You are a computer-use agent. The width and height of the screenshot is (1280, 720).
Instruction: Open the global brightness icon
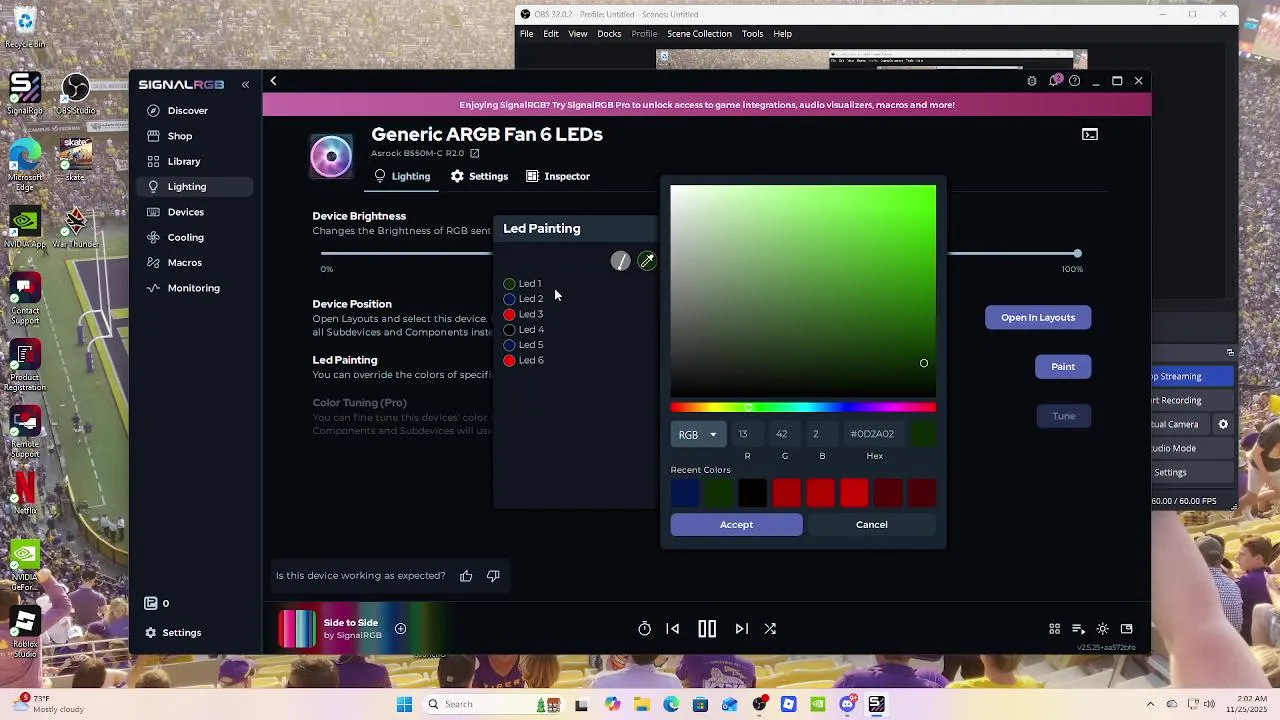1102,629
